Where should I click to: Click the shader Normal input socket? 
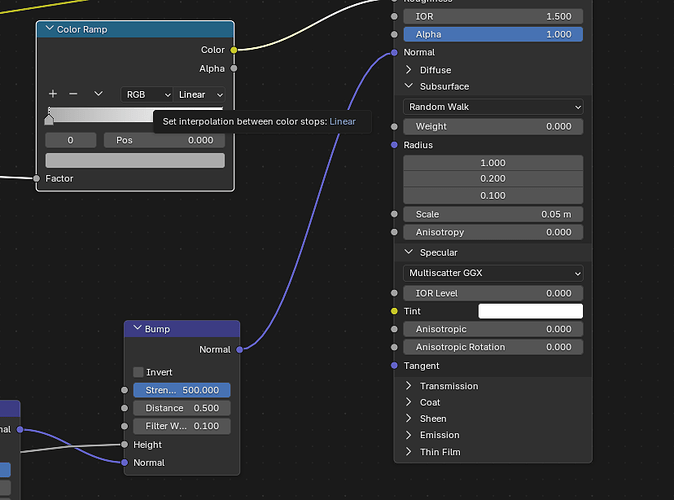(x=394, y=52)
